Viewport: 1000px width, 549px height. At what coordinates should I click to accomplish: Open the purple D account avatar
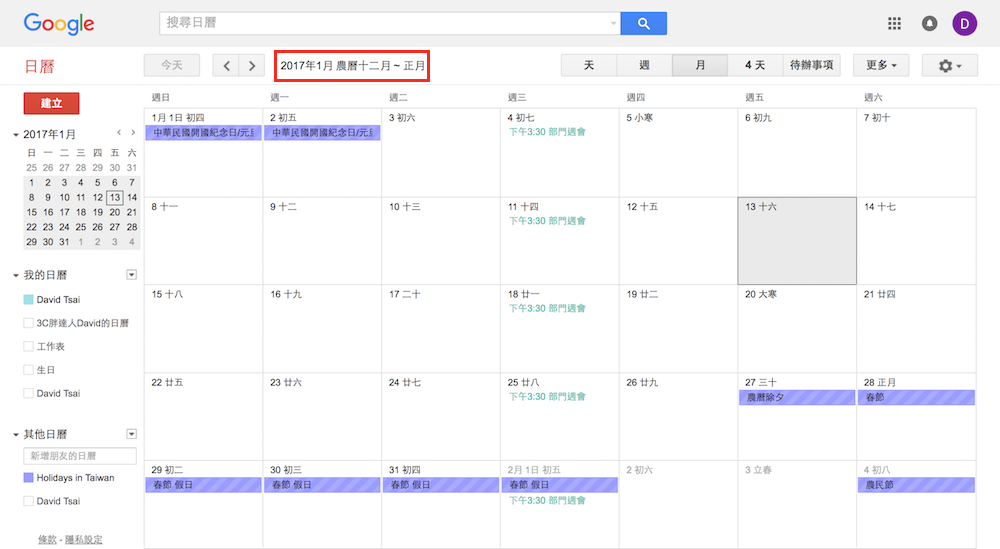pos(965,23)
